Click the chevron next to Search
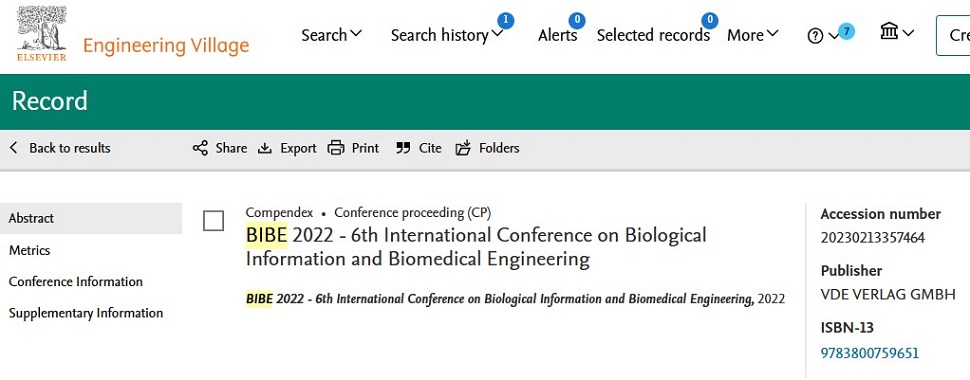Image resolution: width=970 pixels, height=380 pixels. tap(356, 33)
